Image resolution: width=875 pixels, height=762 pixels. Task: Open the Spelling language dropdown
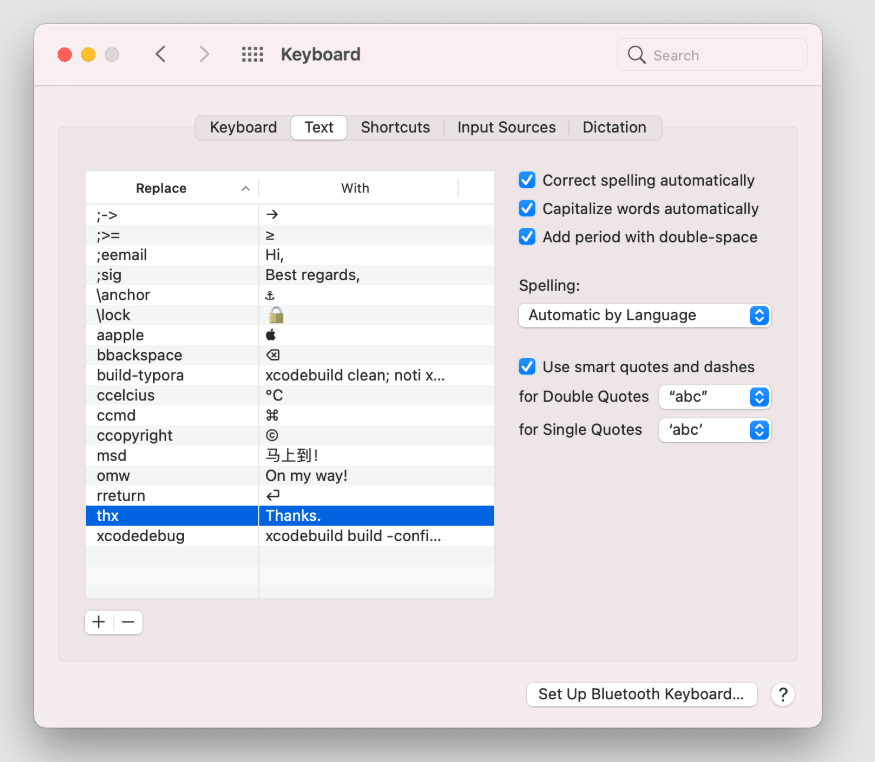pos(644,315)
